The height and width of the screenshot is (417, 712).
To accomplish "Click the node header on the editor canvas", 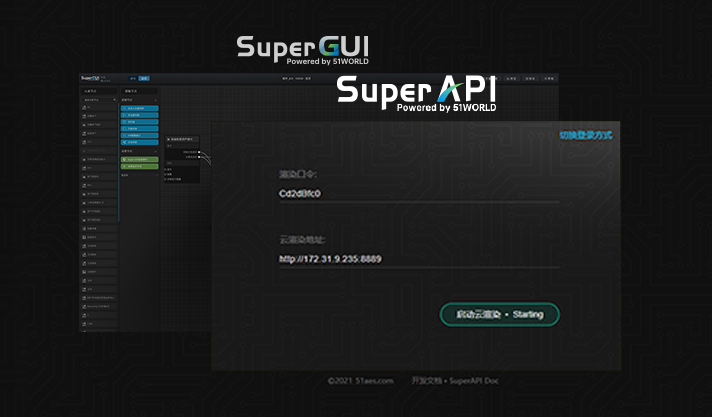I will 182,138.
